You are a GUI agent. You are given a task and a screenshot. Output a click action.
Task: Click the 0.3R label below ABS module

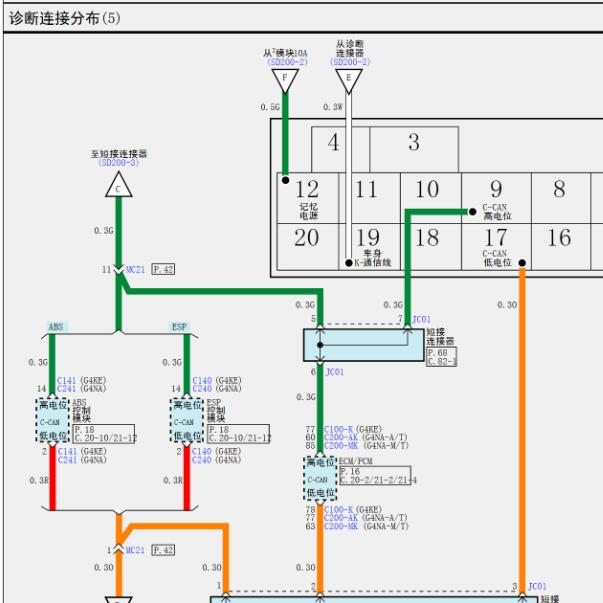click(39, 480)
